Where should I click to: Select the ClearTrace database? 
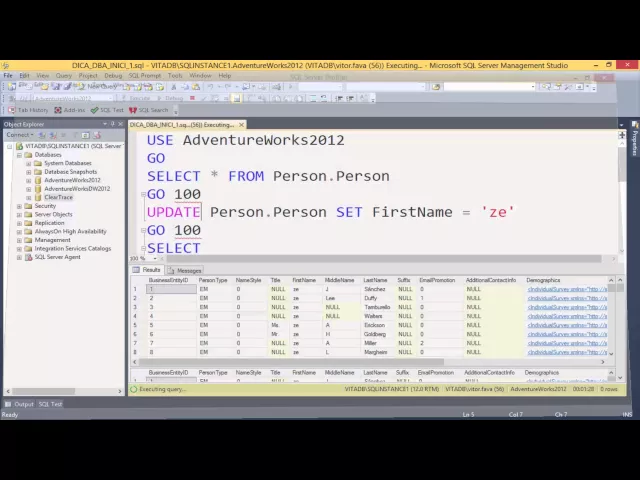pos(58,197)
